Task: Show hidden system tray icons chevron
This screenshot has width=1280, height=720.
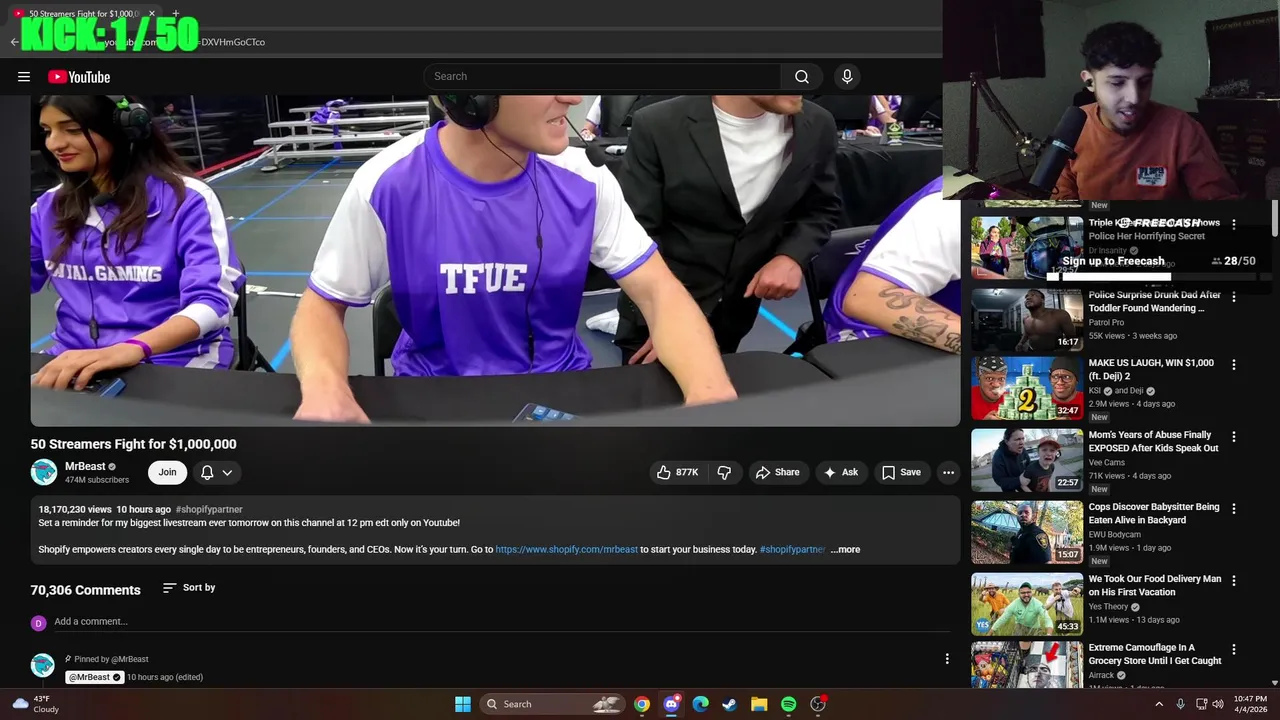Action: [x=1159, y=704]
